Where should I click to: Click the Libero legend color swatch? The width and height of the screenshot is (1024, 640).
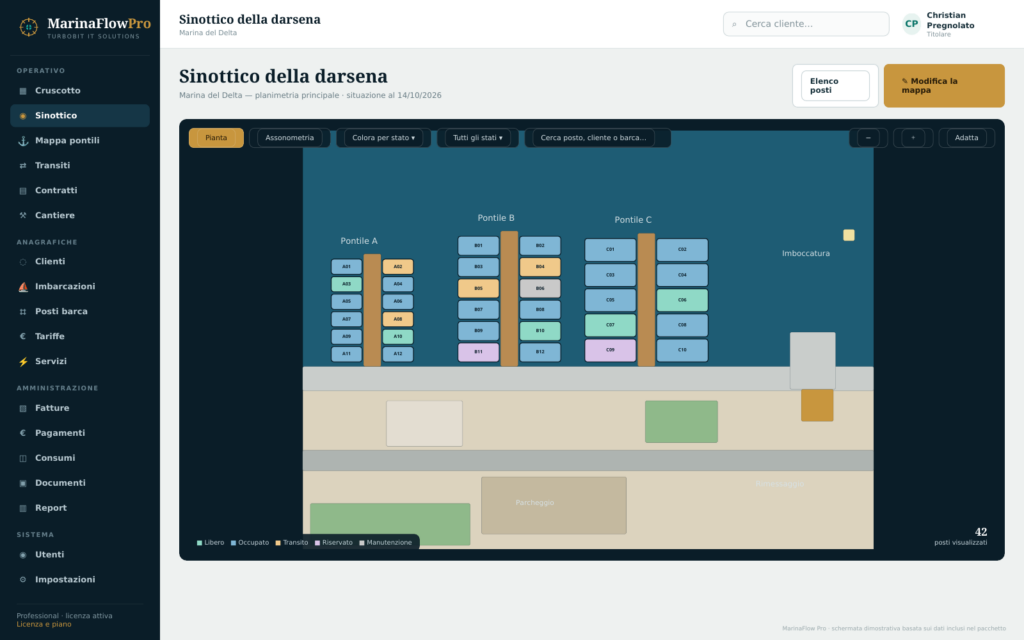coord(199,543)
